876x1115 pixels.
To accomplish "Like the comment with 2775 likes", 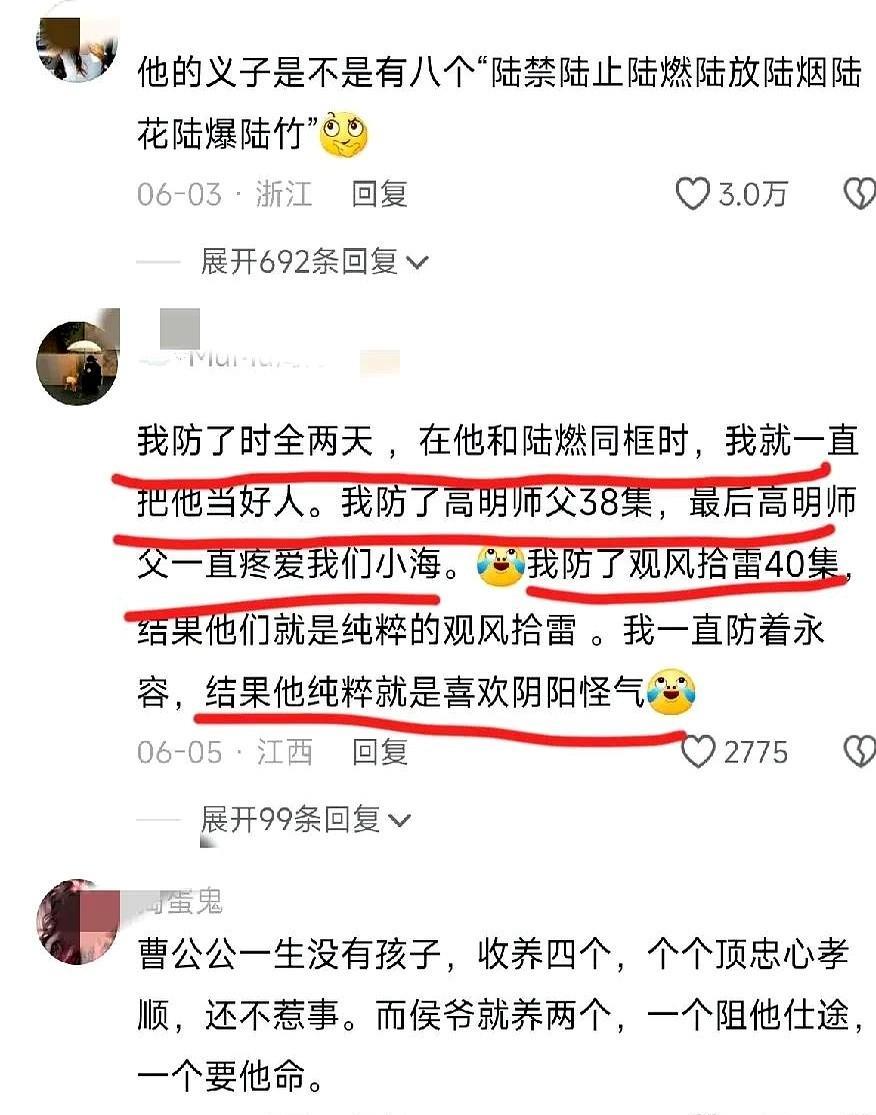I will [x=698, y=751].
